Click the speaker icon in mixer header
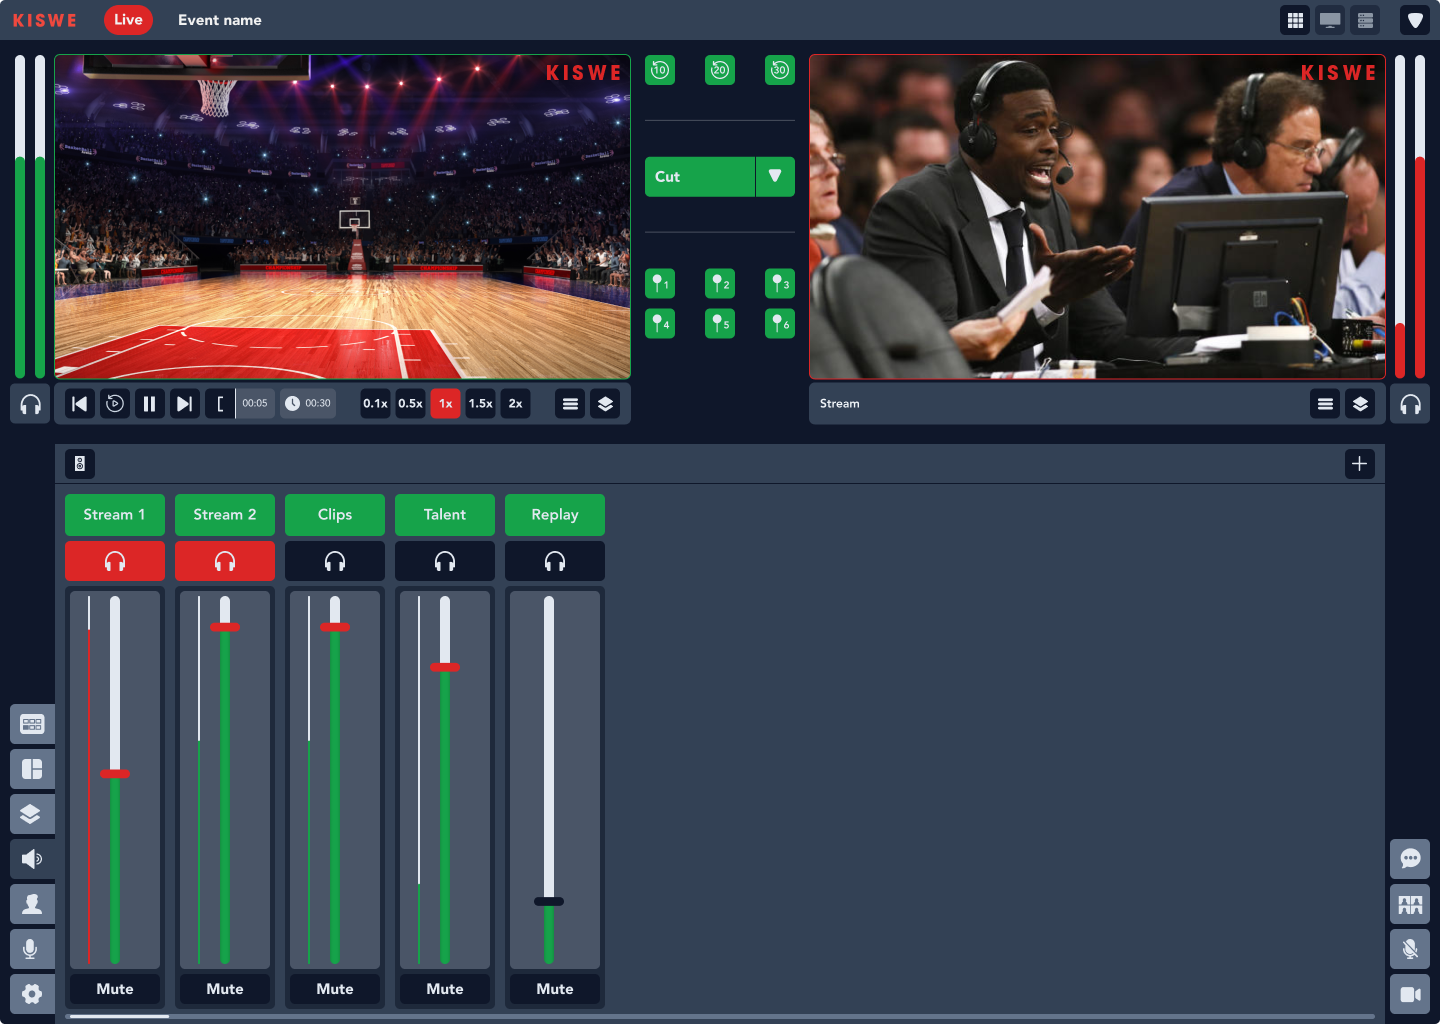 click(x=80, y=464)
